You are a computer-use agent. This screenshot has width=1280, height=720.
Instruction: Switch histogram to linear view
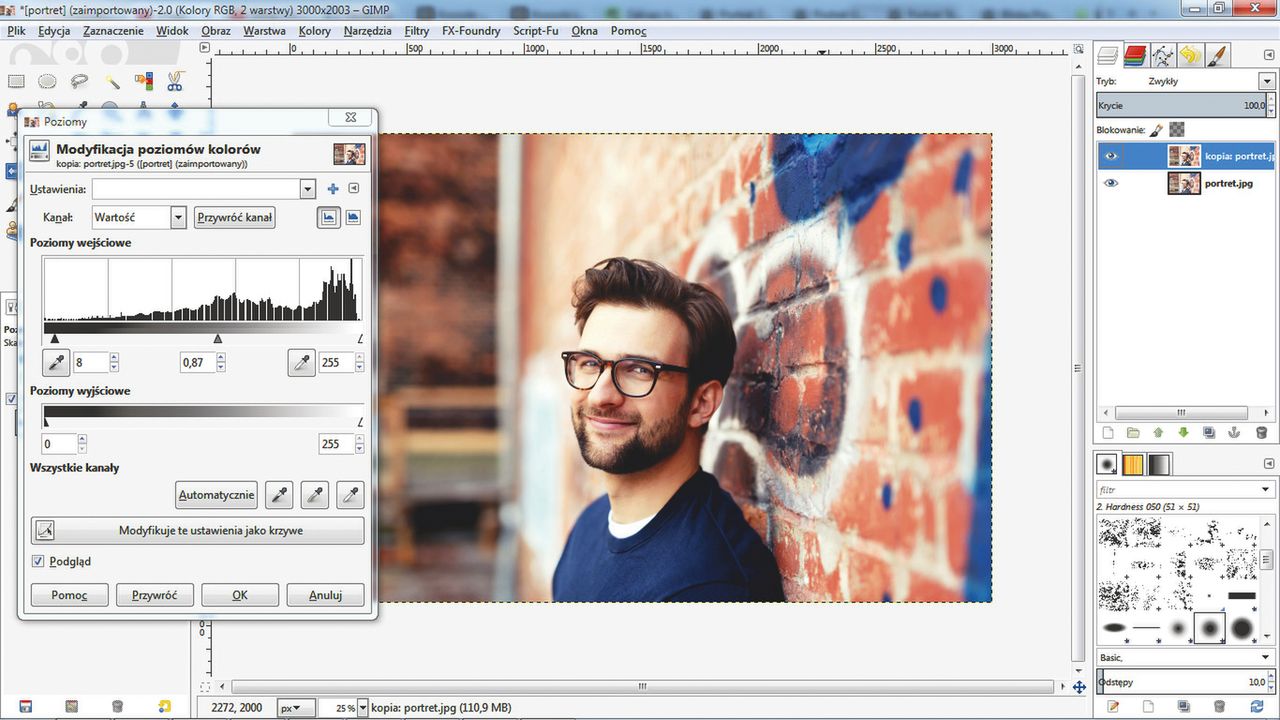329,217
